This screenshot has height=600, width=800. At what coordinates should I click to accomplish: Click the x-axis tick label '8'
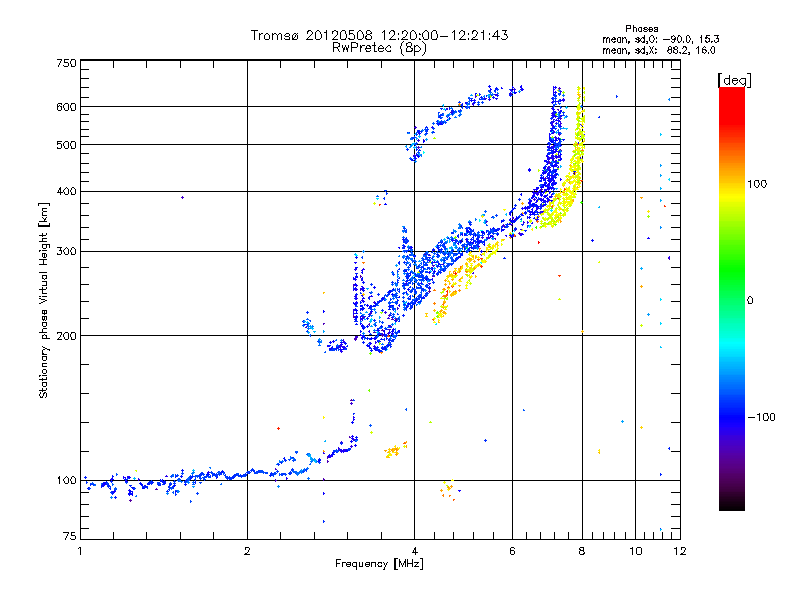coord(582,551)
